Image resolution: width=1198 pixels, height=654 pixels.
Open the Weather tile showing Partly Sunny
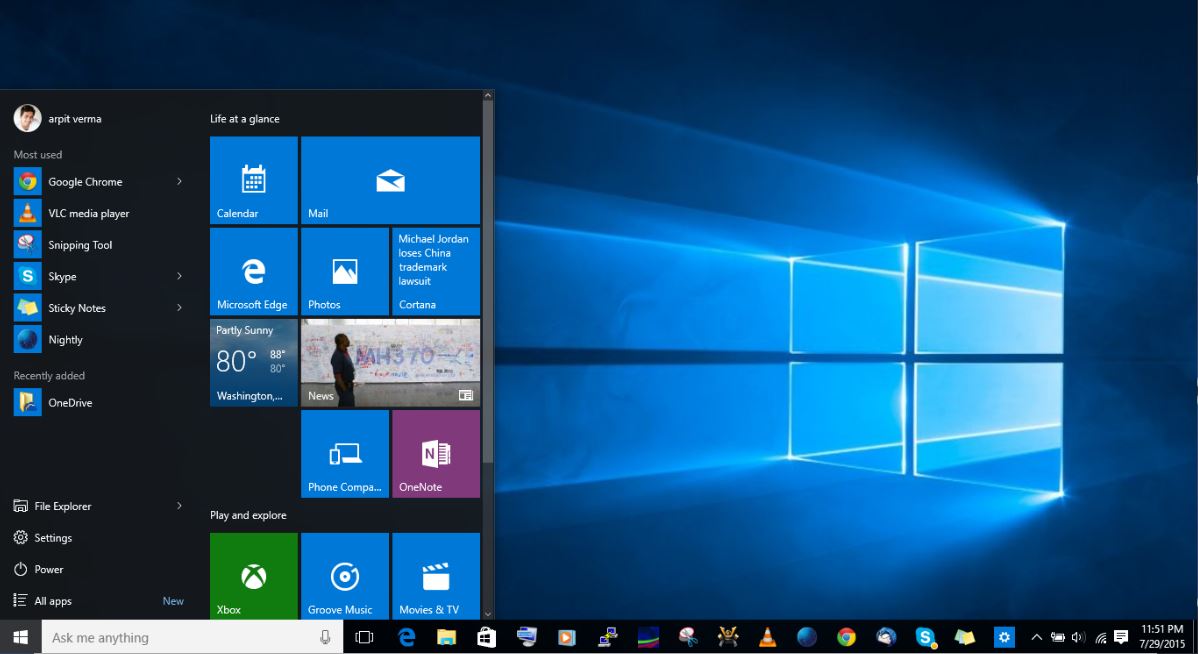pyautogui.click(x=253, y=362)
